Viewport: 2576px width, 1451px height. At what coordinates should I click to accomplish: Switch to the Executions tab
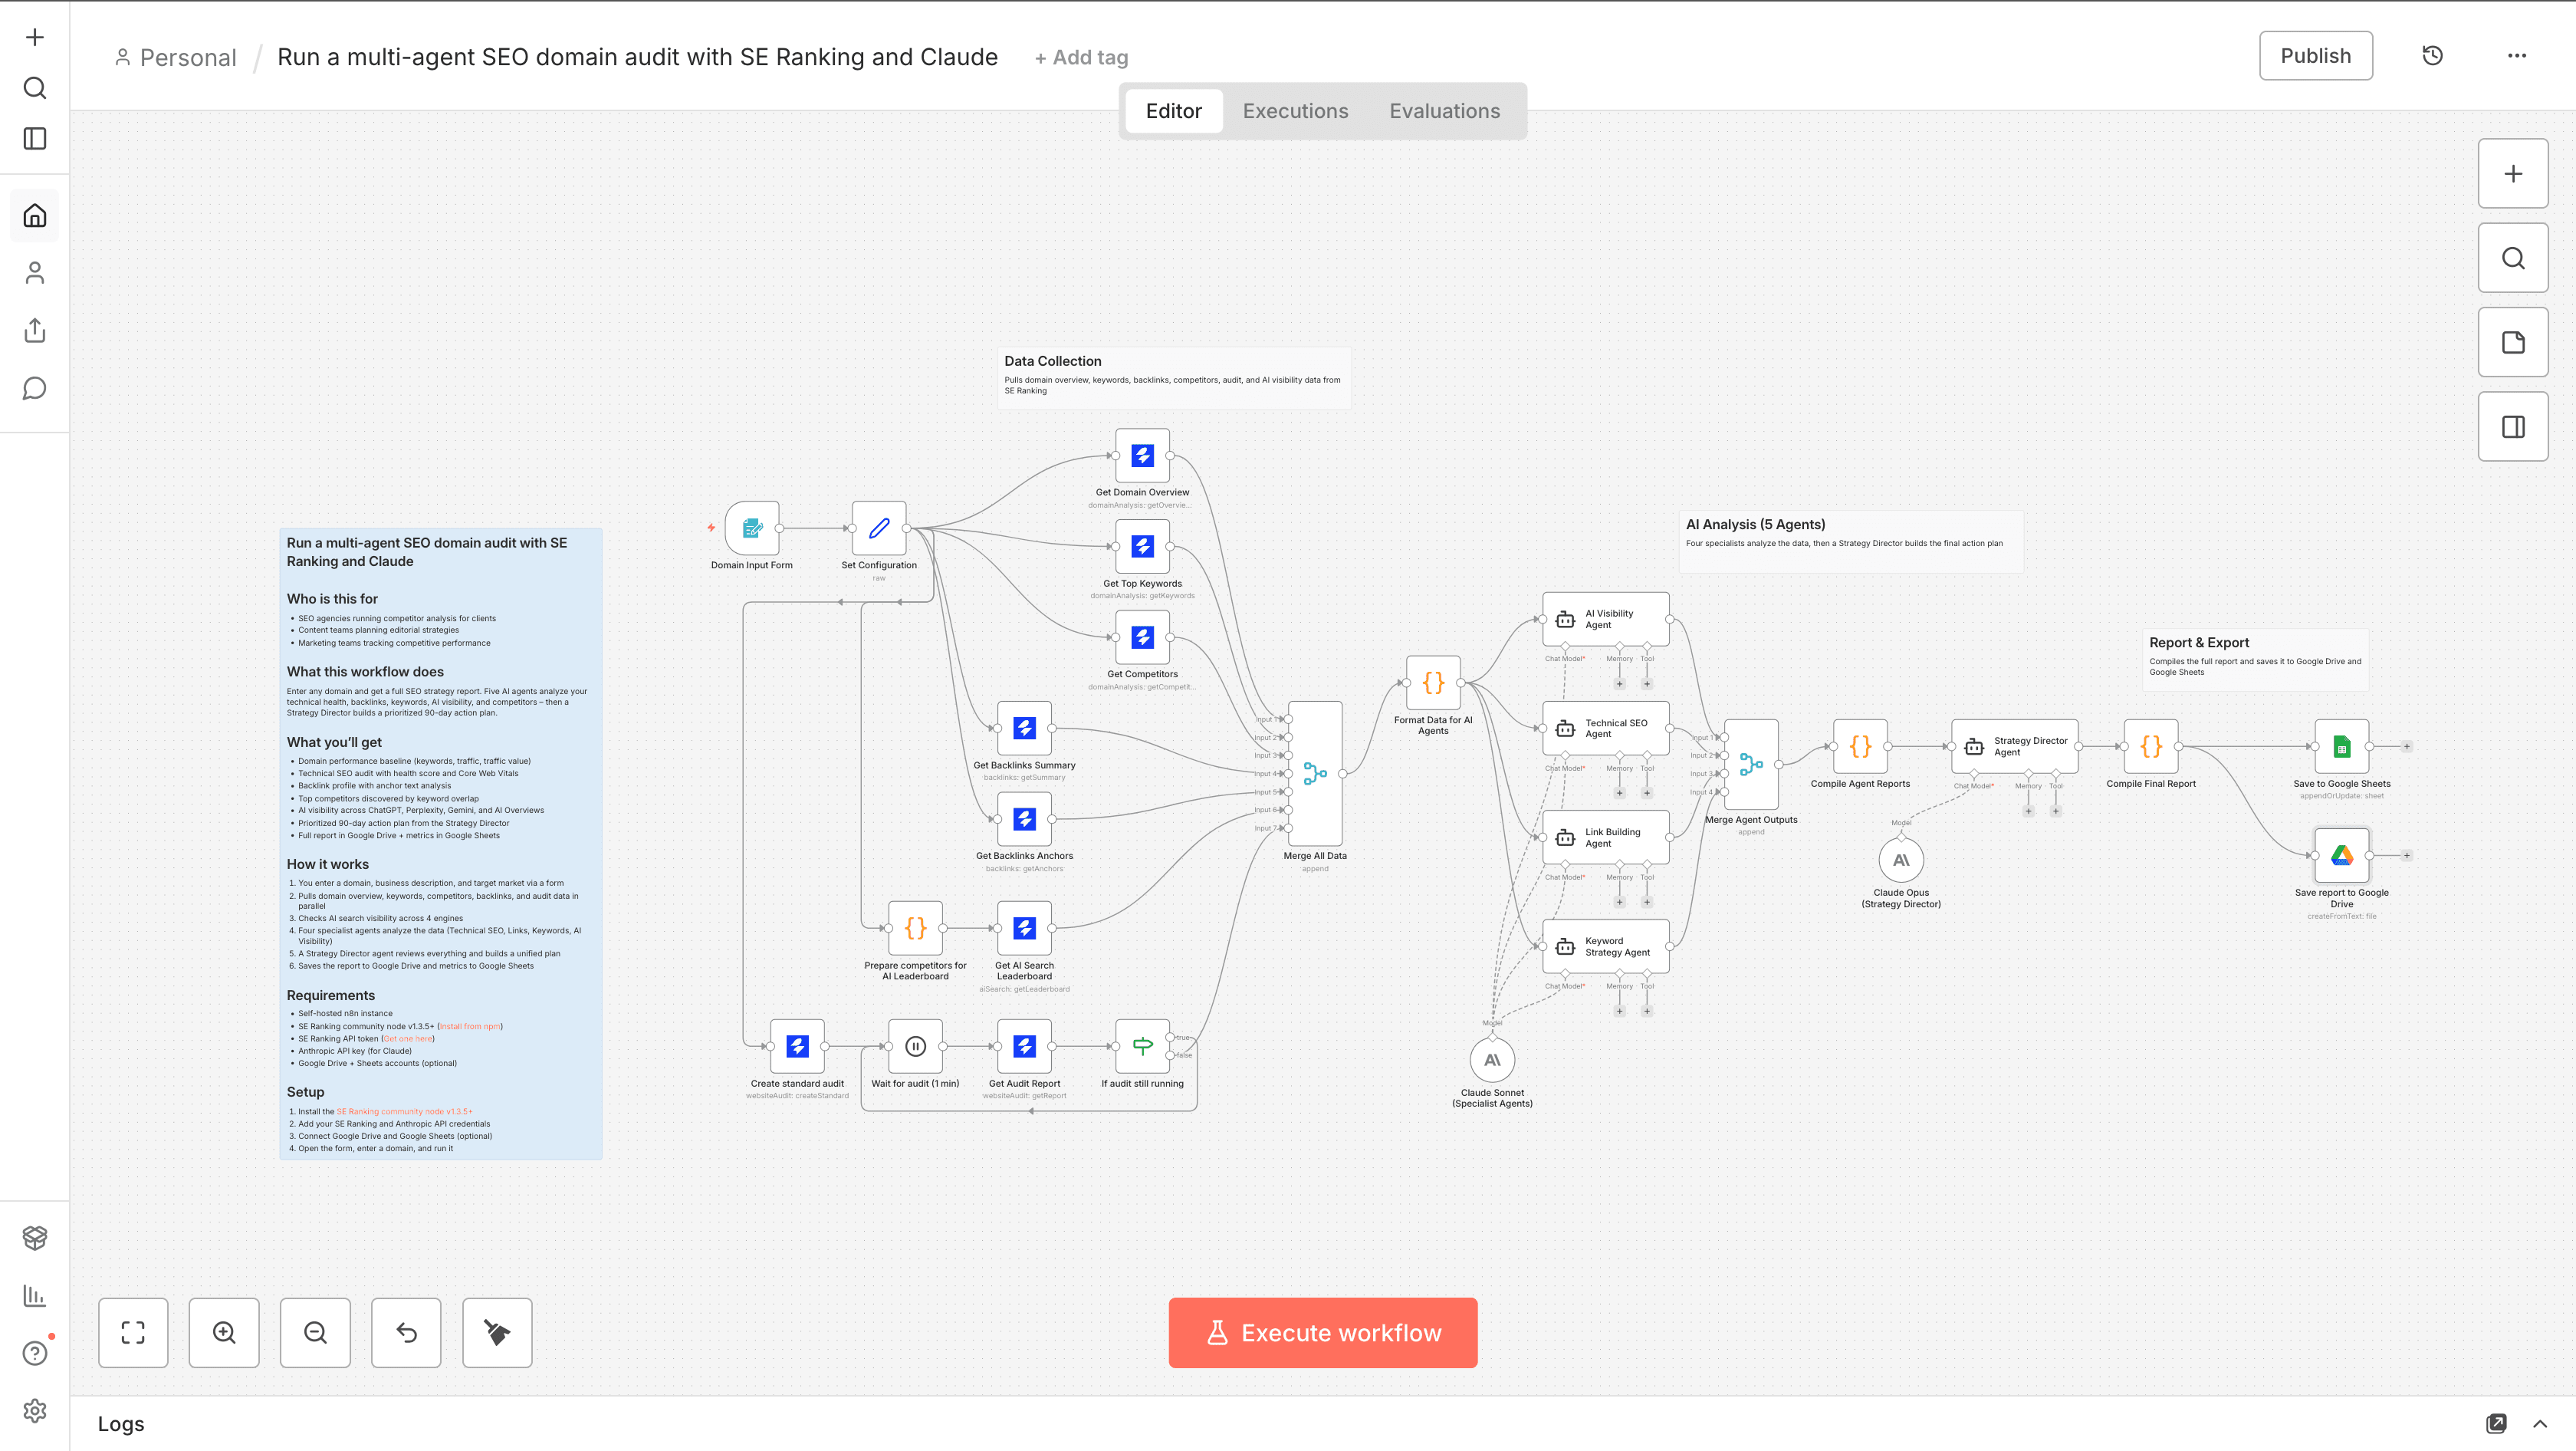pyautogui.click(x=1295, y=111)
